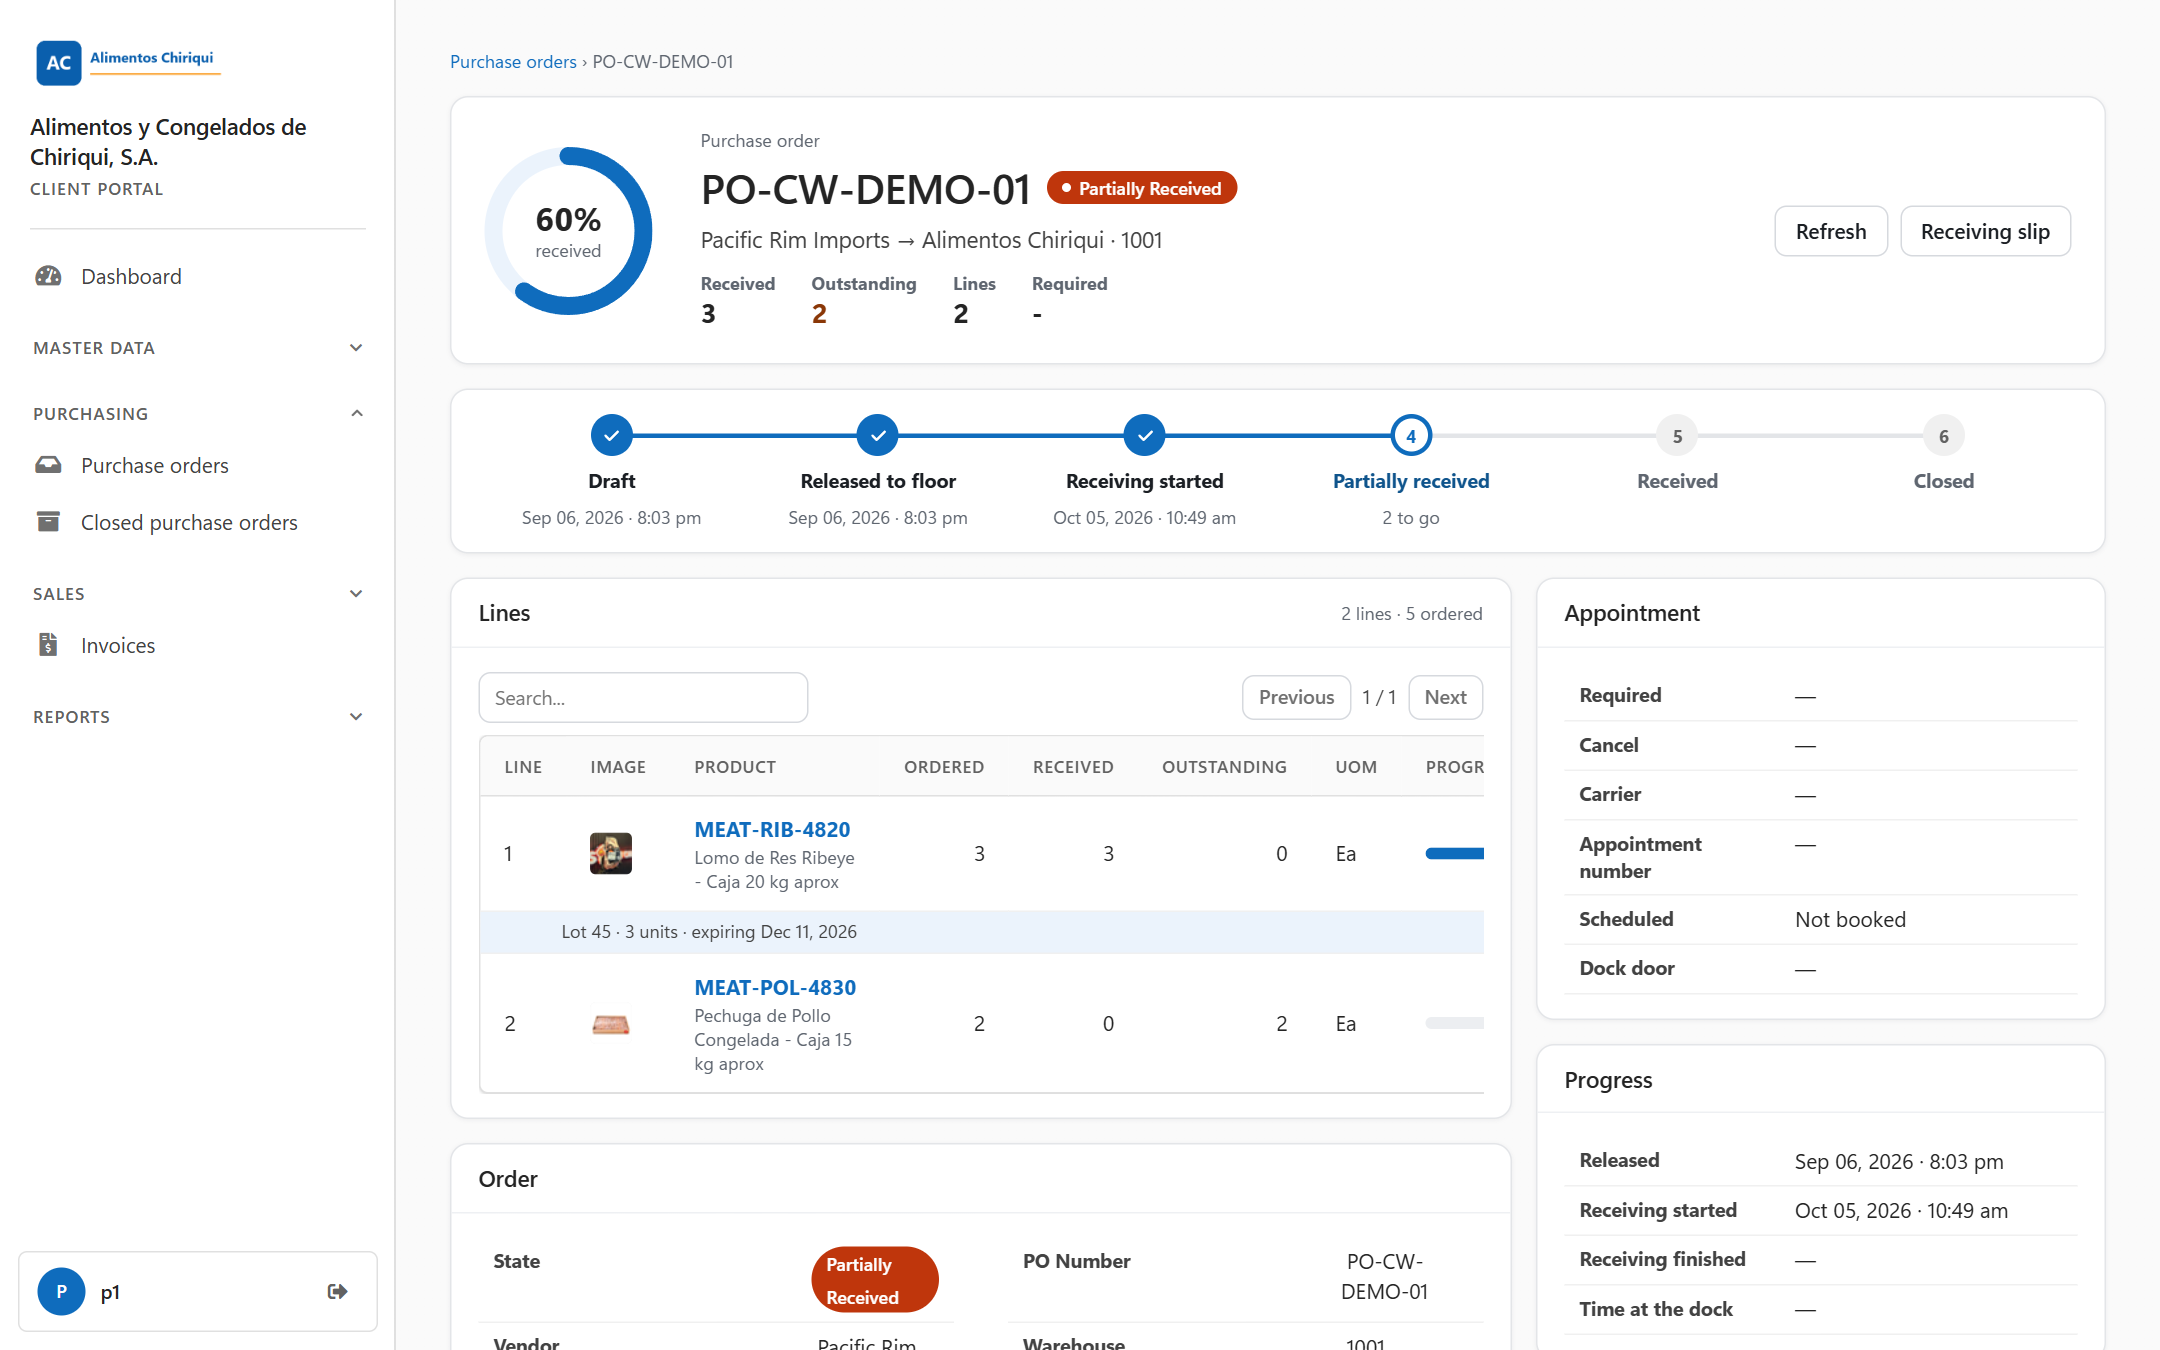Image resolution: width=2160 pixels, height=1350 pixels.
Task: Click the MEAT-POL-4830 line progress bar
Action: tap(1454, 1023)
